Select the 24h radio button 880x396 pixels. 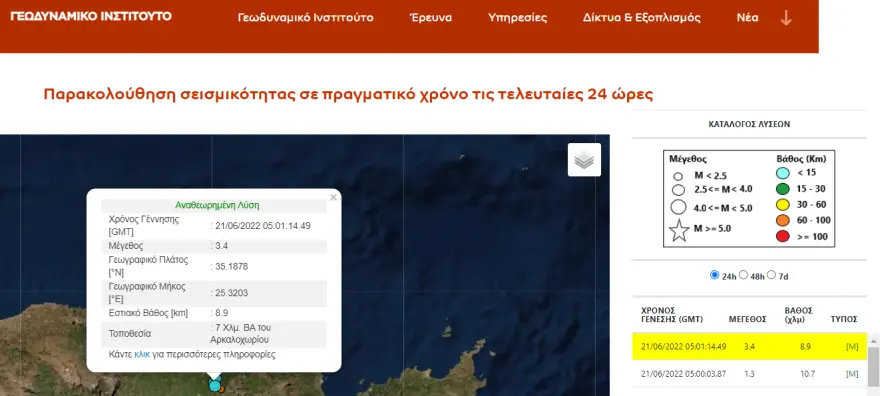click(714, 275)
